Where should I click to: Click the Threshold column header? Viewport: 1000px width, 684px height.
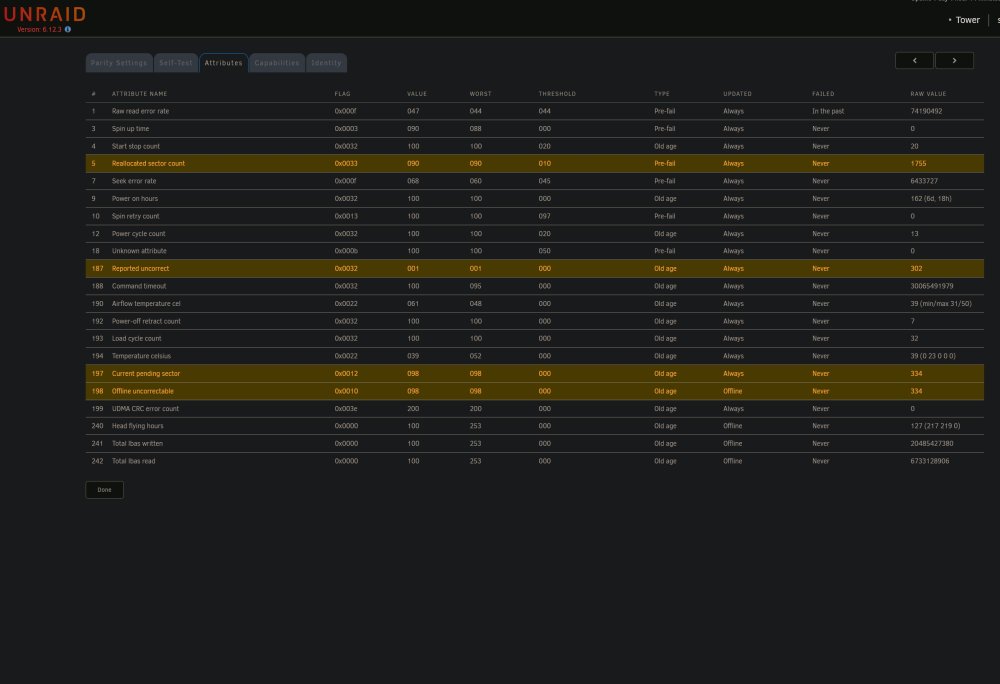(557, 94)
